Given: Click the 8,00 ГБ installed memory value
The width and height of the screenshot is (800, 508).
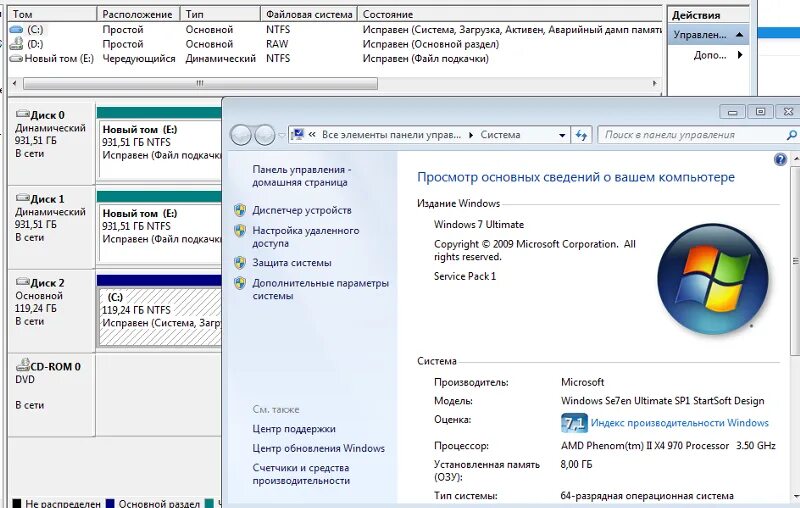Looking at the screenshot, I should 576,464.
